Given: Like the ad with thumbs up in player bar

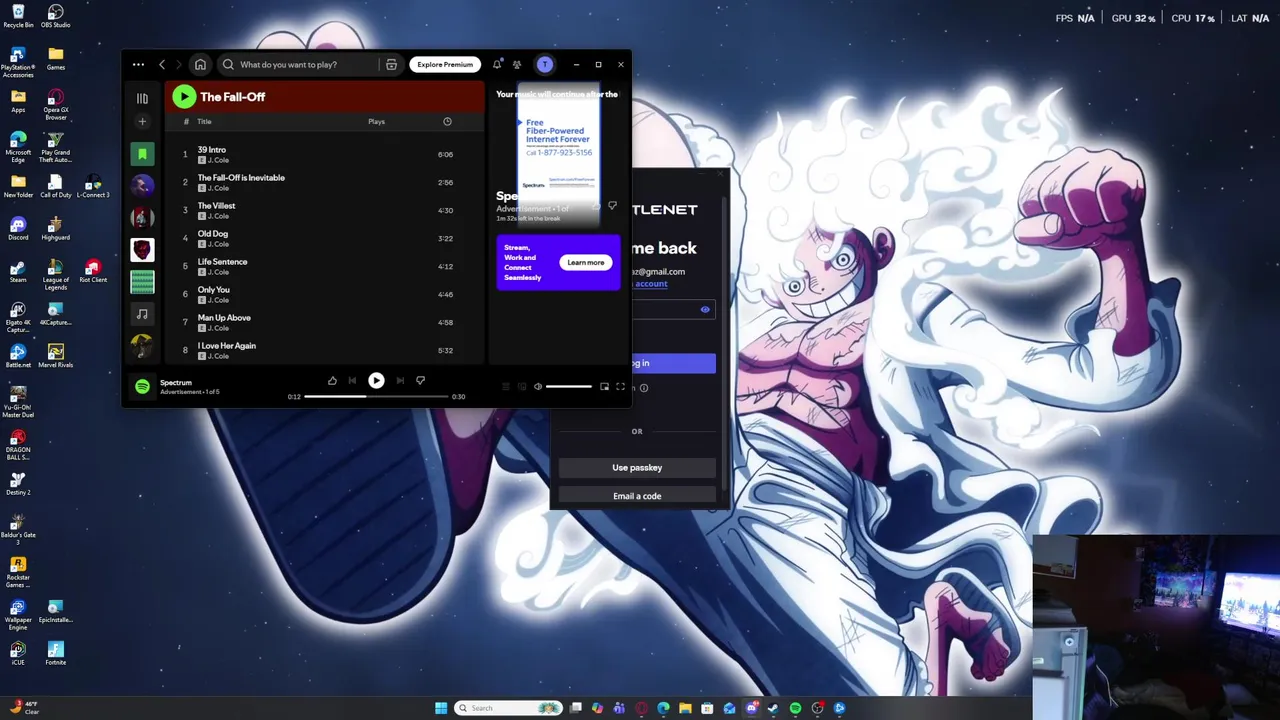Looking at the screenshot, I should coord(332,380).
